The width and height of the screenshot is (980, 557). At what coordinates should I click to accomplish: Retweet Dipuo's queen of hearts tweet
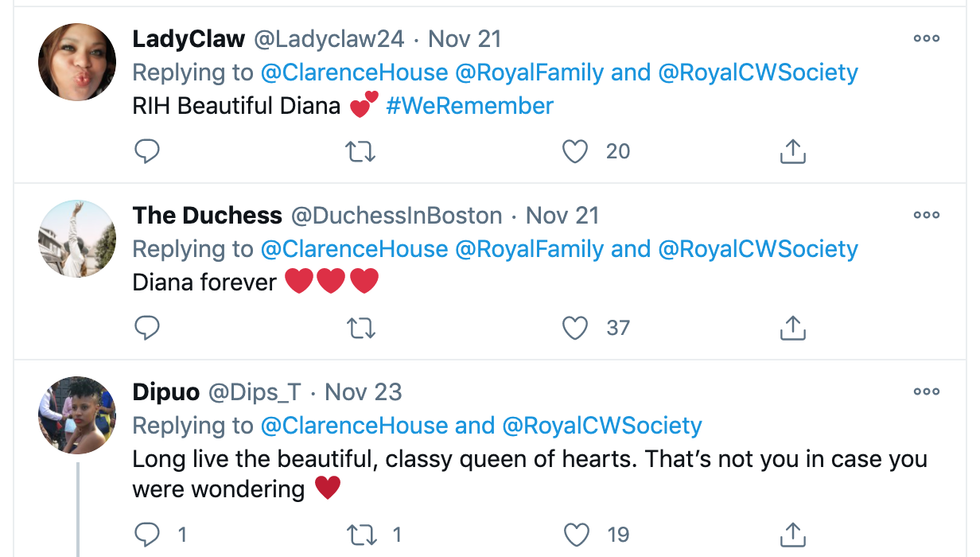(x=361, y=535)
